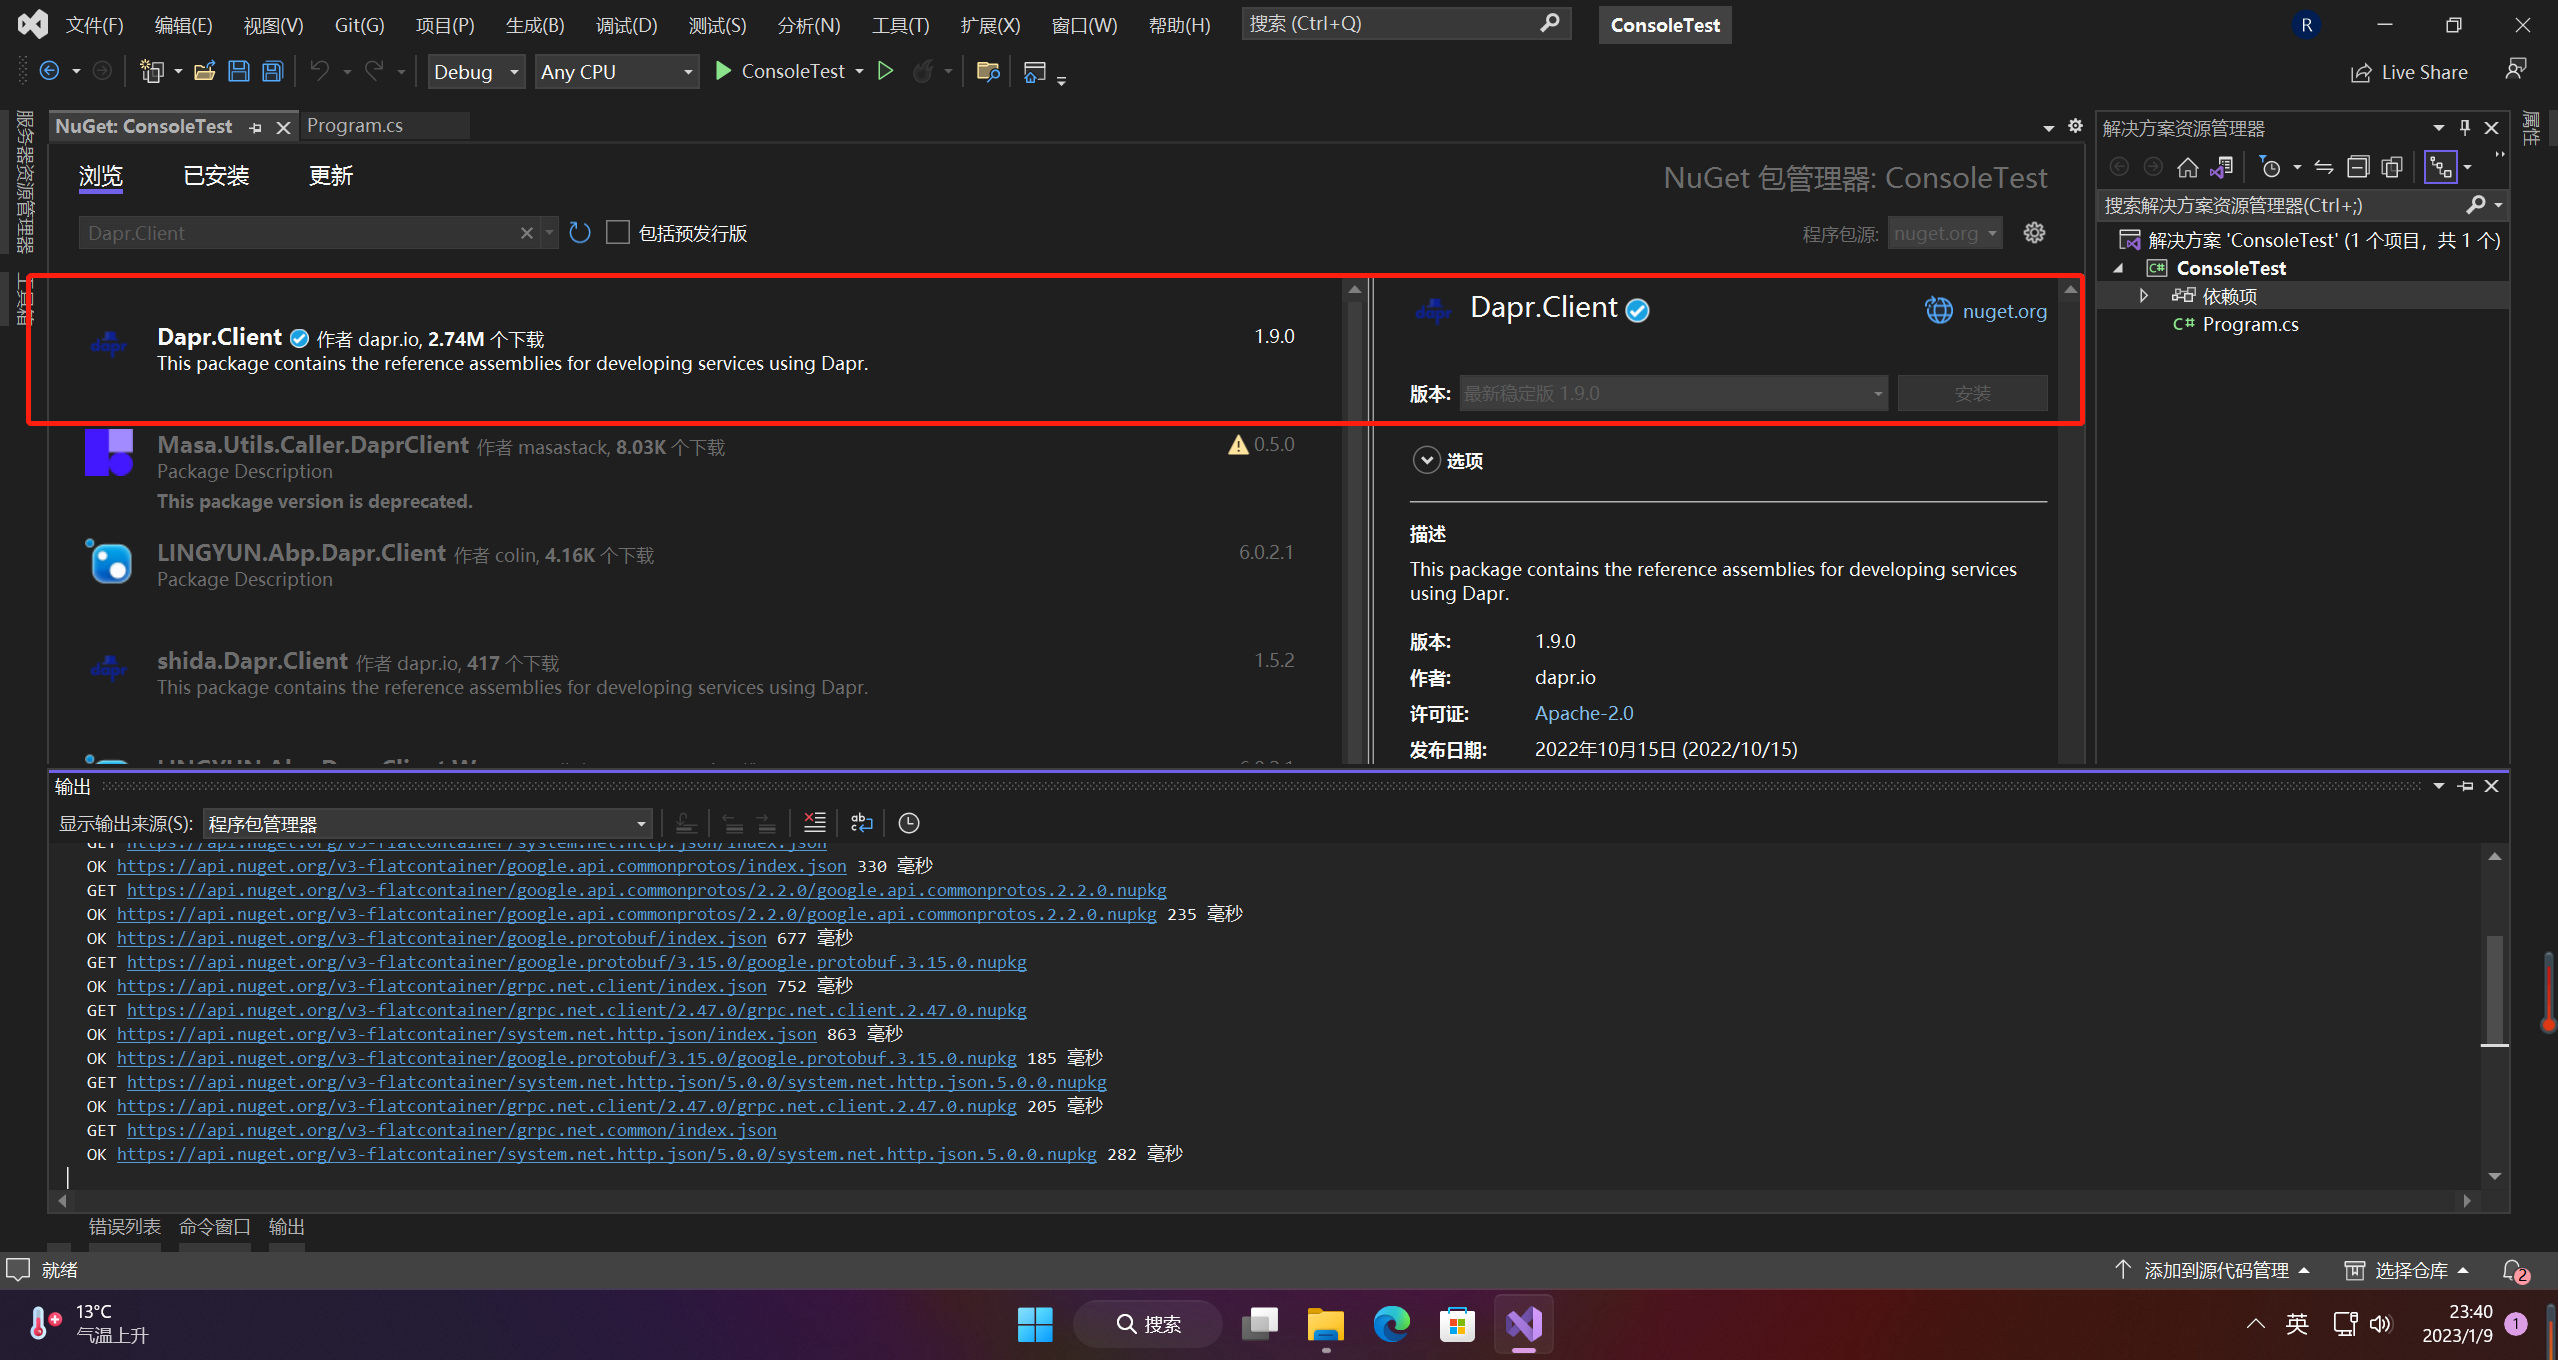Click the navigate backward arrow icon

tap(49, 71)
